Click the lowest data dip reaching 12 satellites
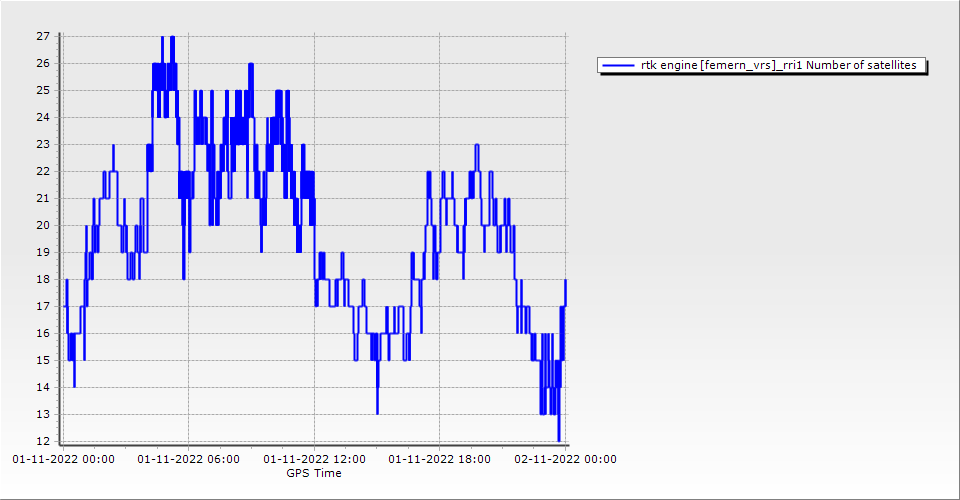This screenshot has height=500, width=960. pyautogui.click(x=559, y=439)
